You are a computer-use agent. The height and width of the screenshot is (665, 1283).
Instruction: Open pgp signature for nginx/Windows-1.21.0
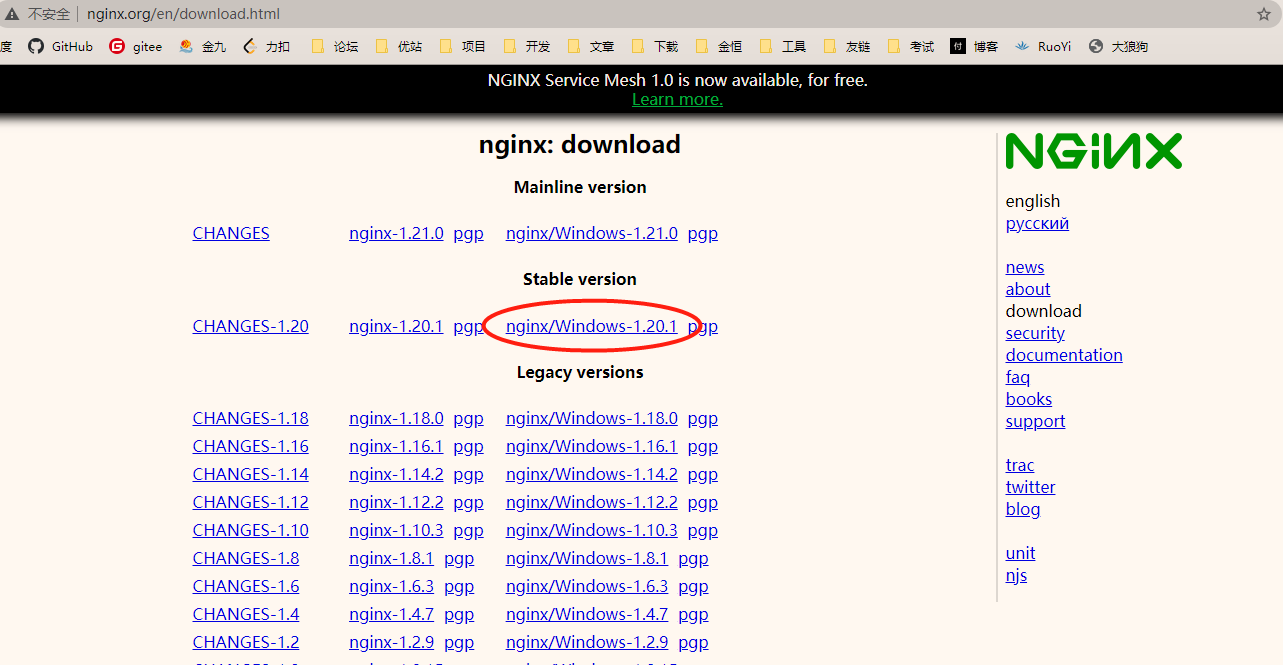(x=703, y=233)
